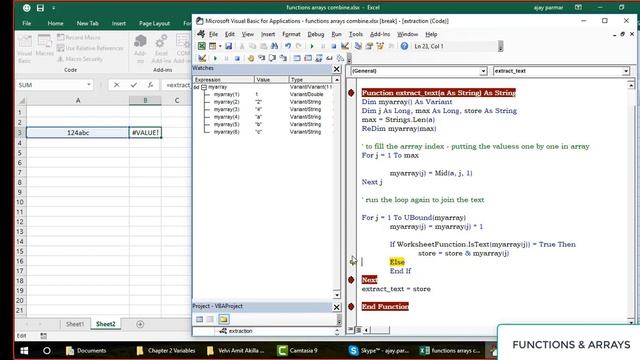Switch to the Page Layout ribbon tab in Excel

pyautogui.click(x=154, y=23)
